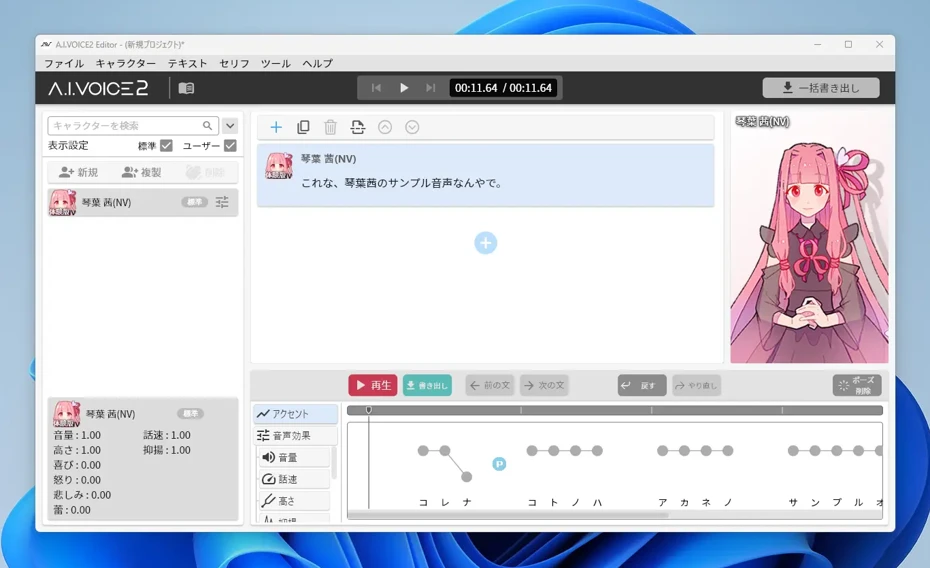Open the ファイル menu

[64, 63]
